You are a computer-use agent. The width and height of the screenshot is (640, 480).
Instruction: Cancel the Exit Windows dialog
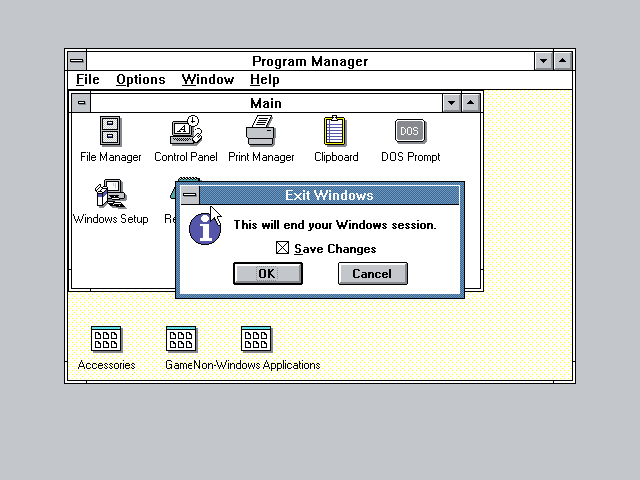point(373,273)
